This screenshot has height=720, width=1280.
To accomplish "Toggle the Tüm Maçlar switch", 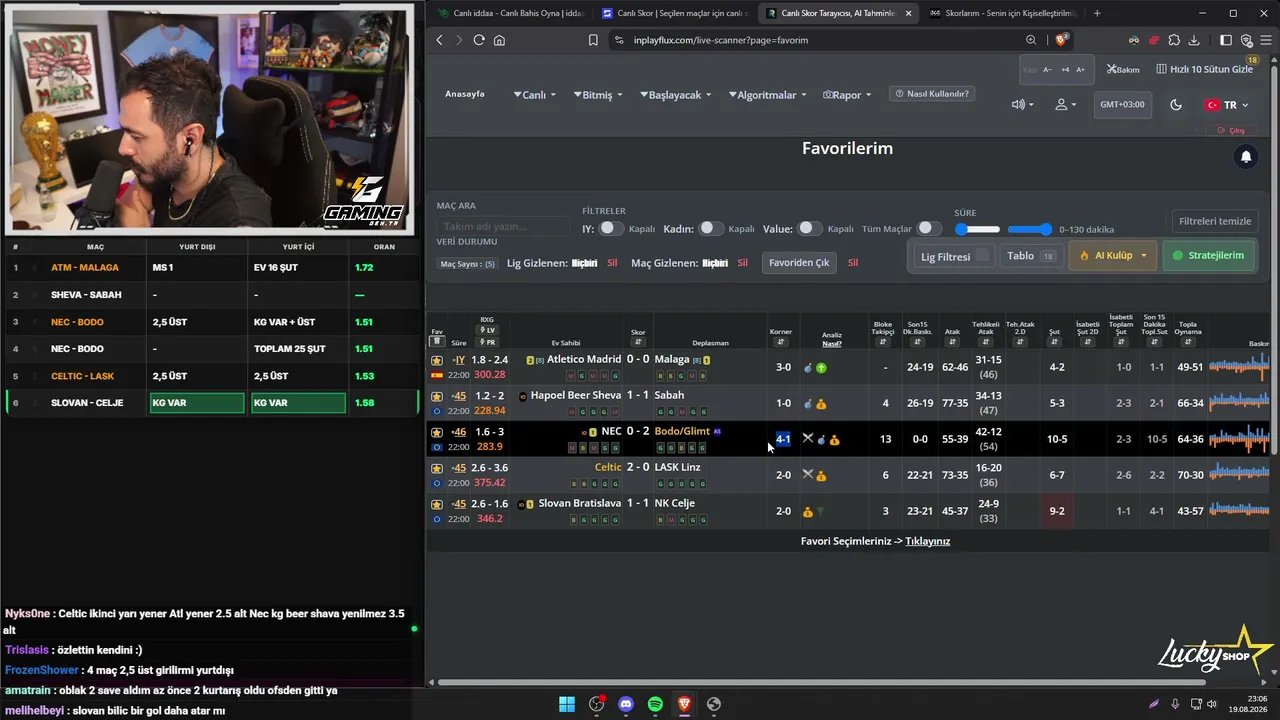I will 930,229.
